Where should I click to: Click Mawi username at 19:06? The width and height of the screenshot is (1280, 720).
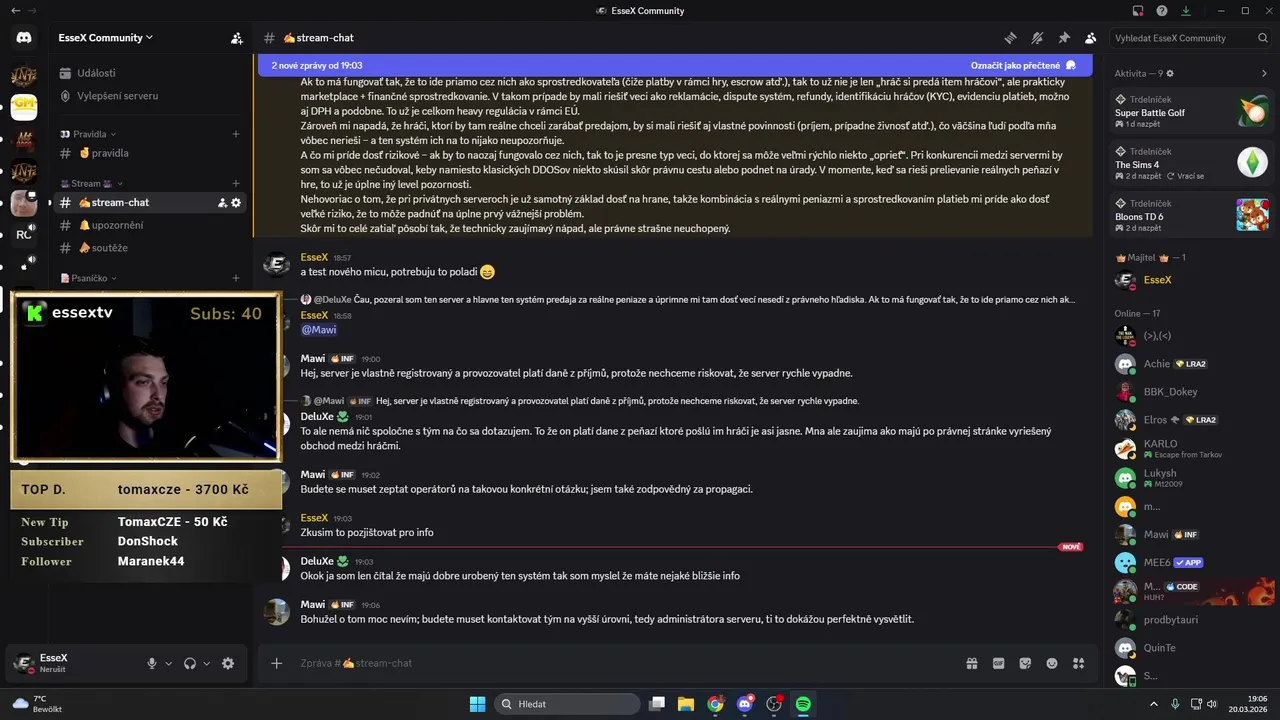point(313,605)
